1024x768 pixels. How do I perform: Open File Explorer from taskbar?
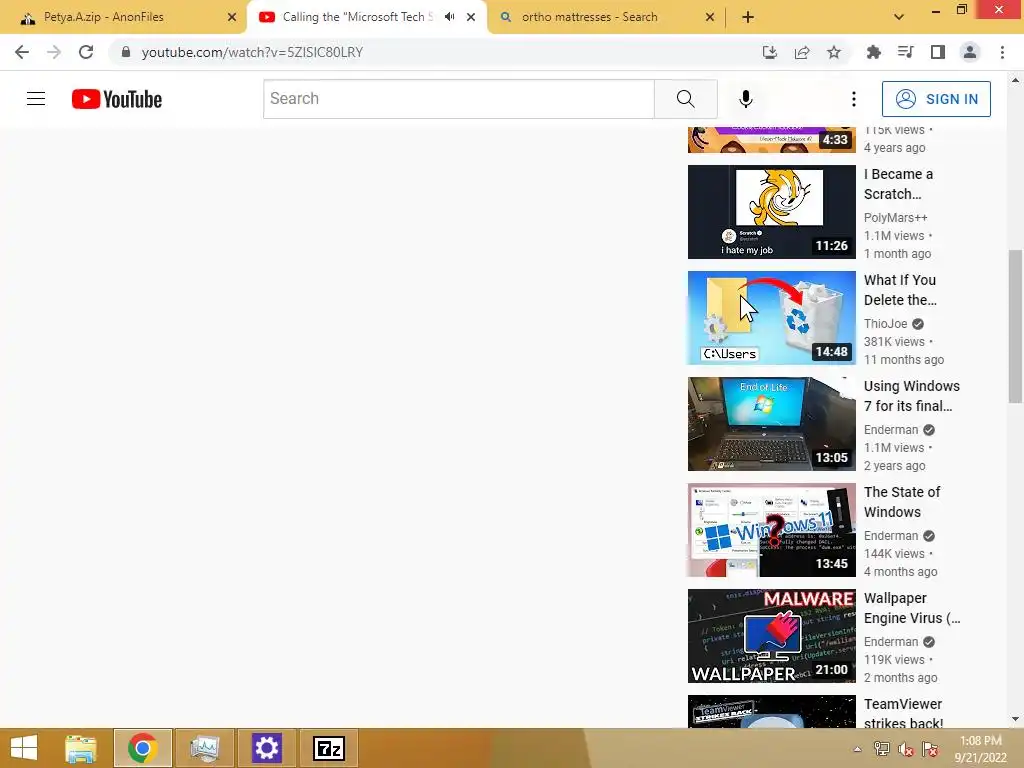point(81,748)
